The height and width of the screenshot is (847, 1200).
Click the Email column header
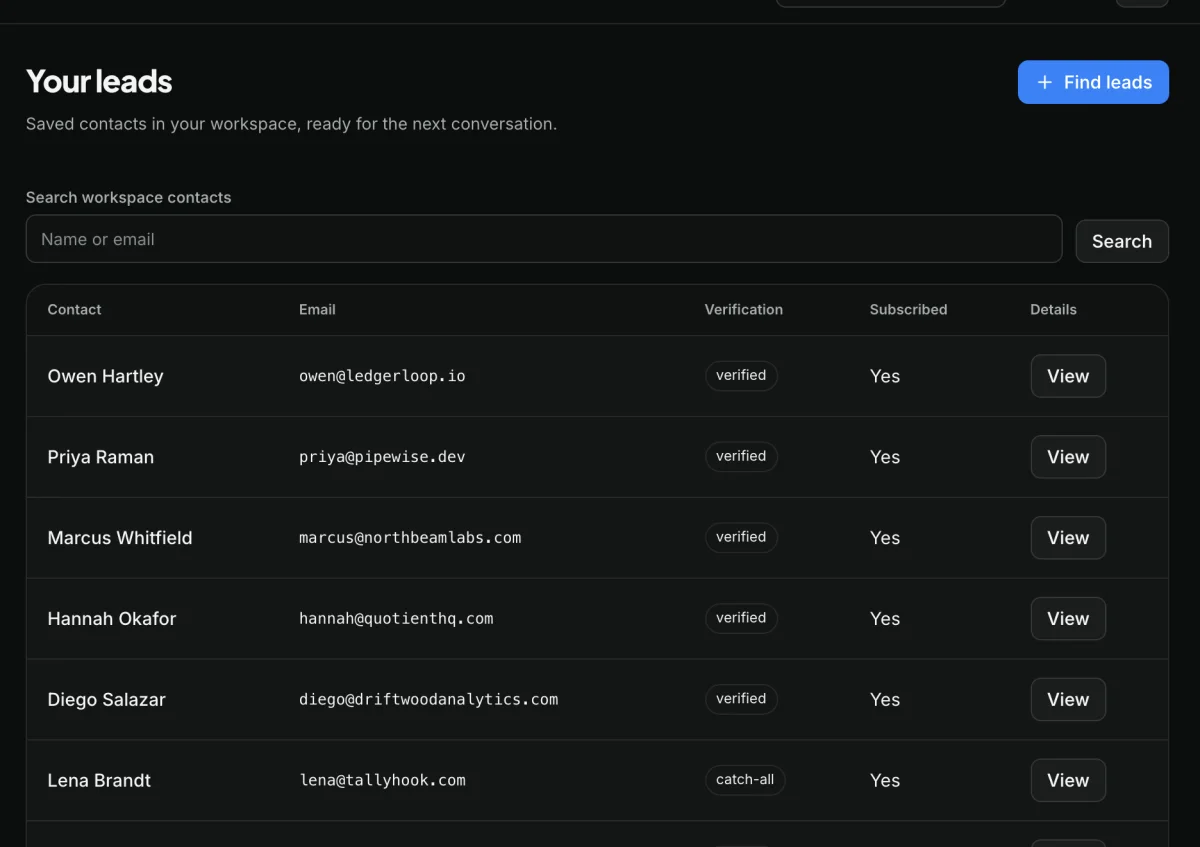click(x=317, y=310)
